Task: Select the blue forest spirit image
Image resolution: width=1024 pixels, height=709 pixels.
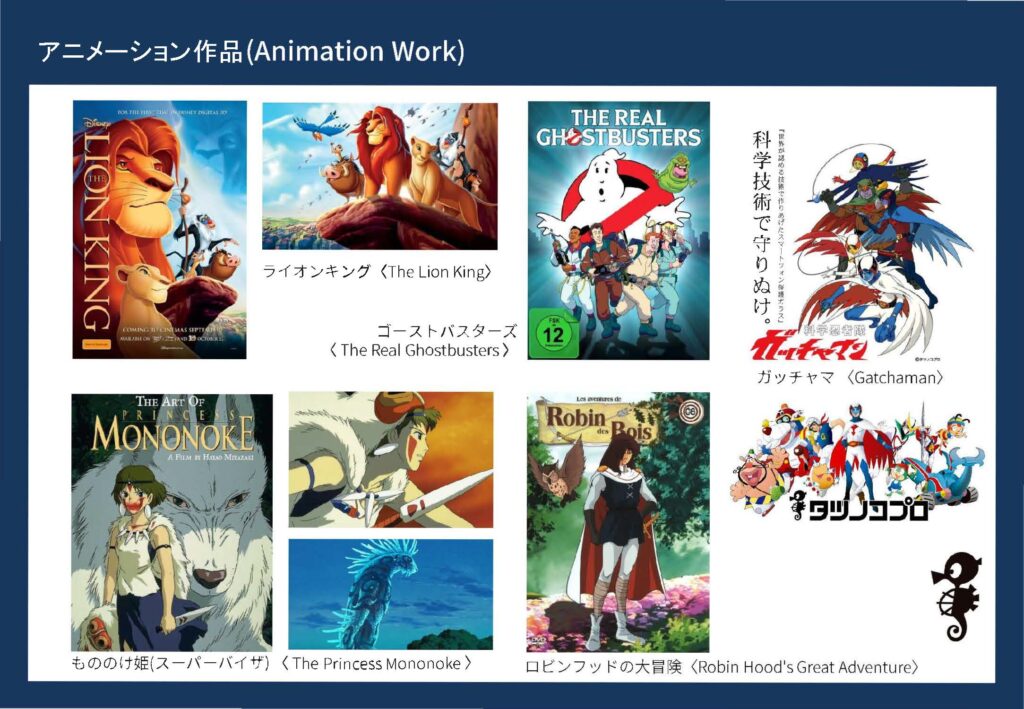Action: (x=391, y=594)
